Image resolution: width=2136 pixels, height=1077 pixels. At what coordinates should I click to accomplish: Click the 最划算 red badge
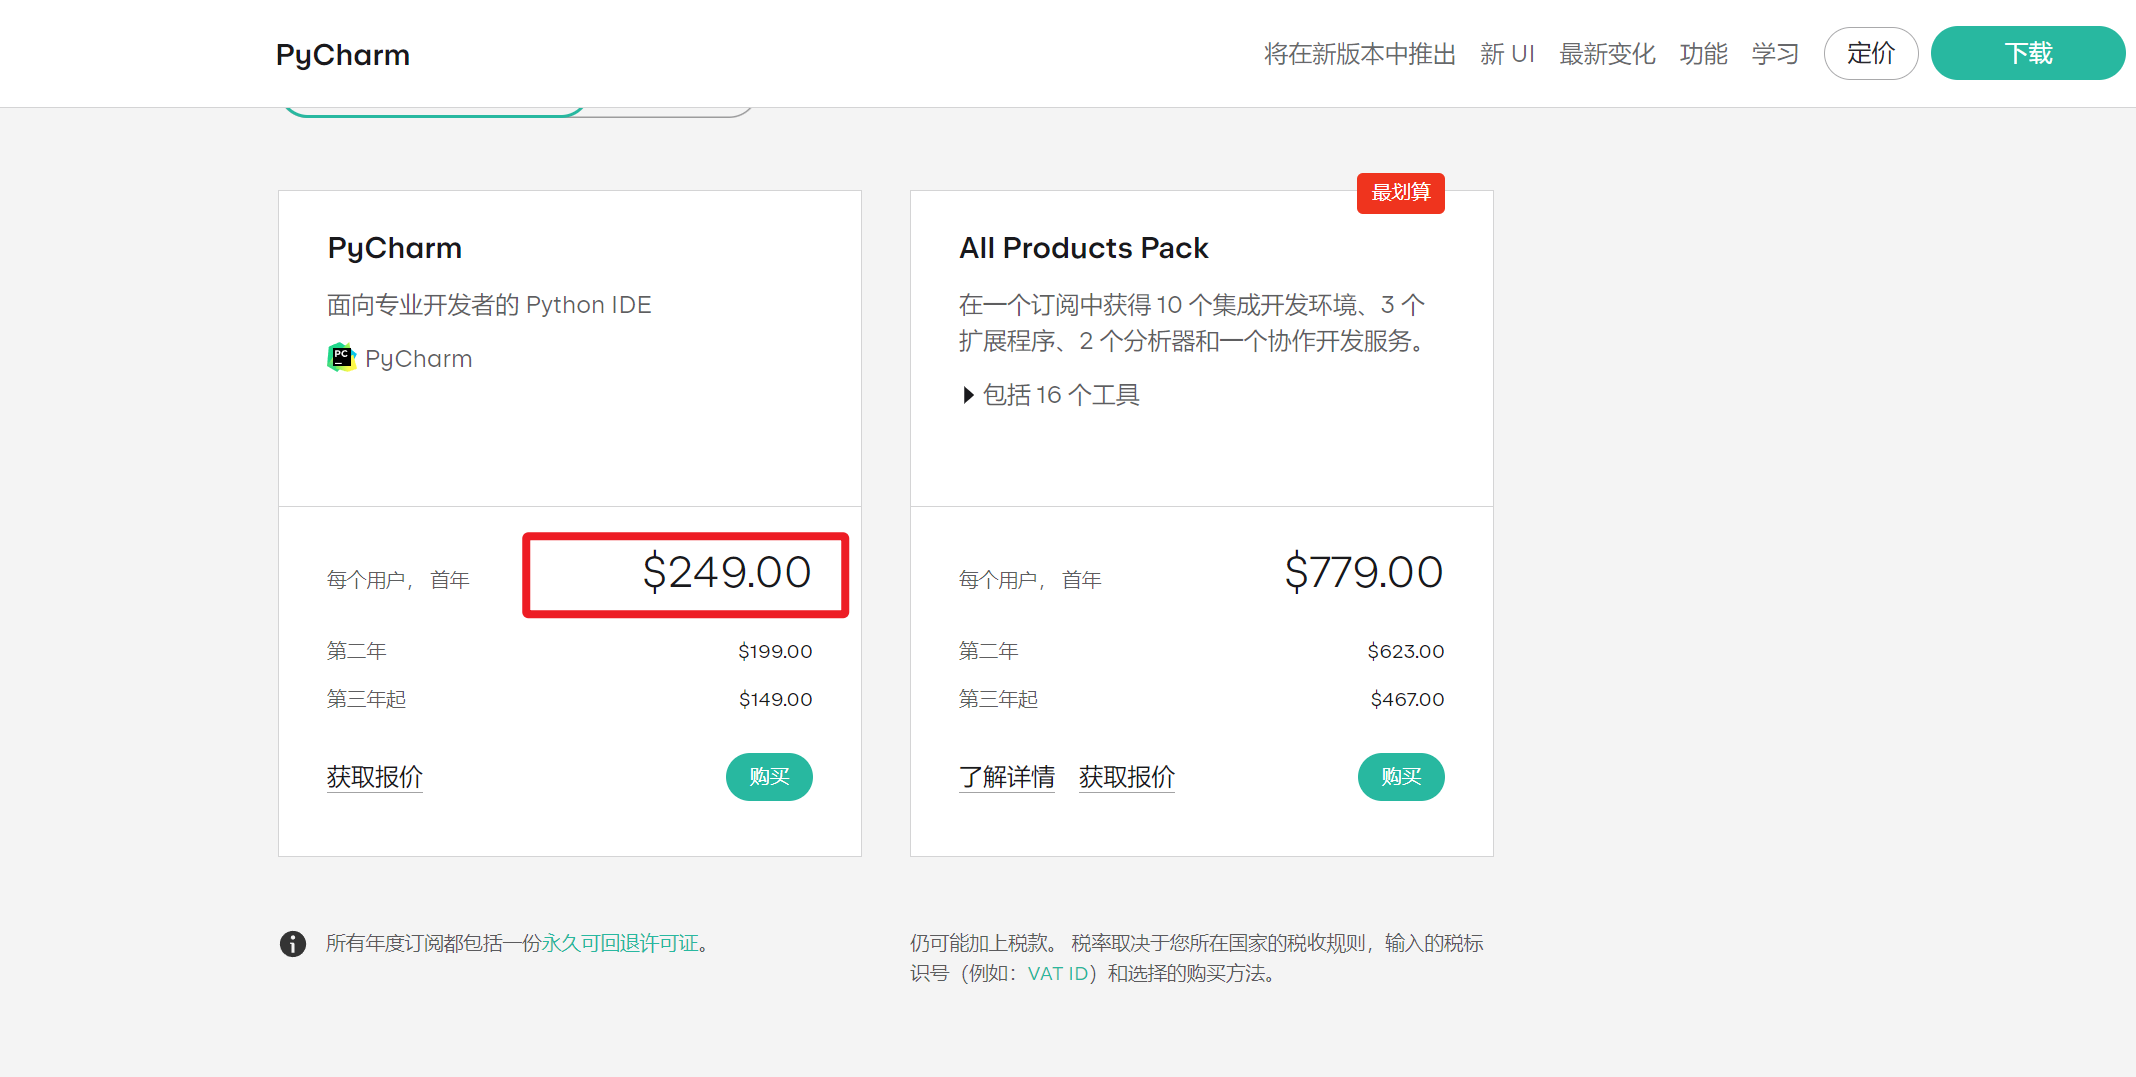tap(1401, 192)
